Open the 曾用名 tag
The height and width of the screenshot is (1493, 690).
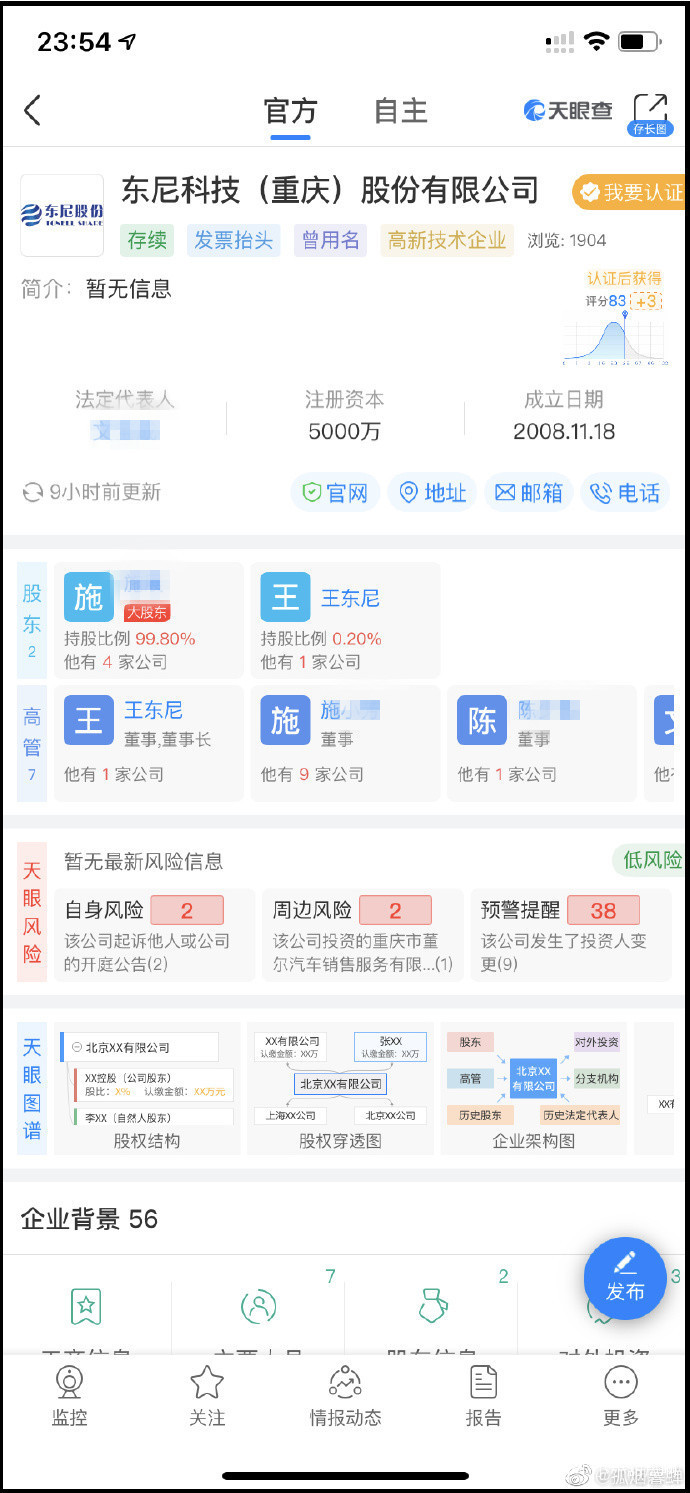click(331, 240)
